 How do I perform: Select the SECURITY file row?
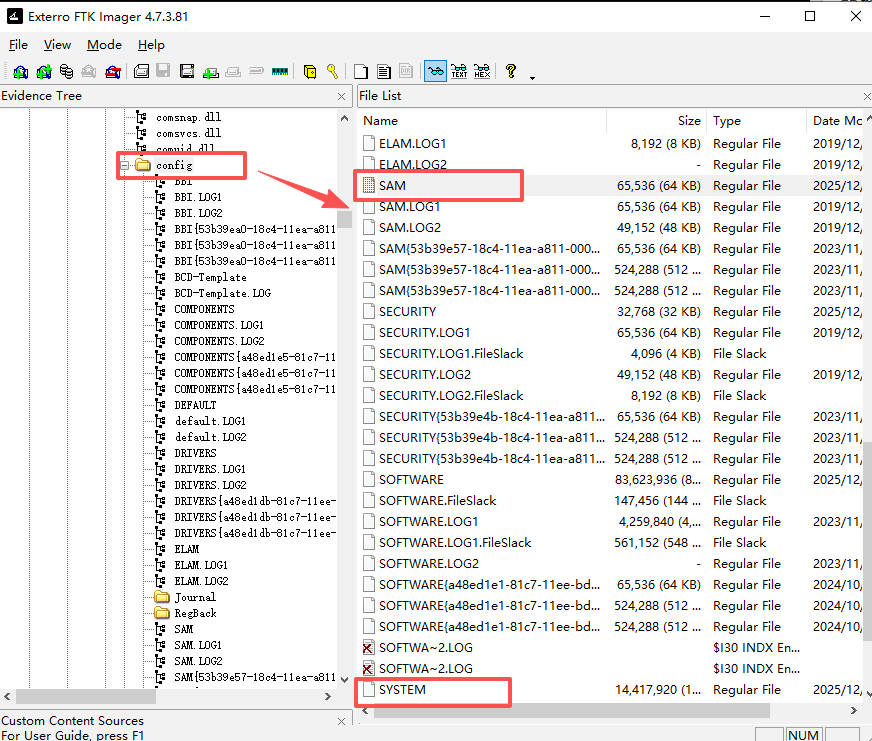point(612,312)
